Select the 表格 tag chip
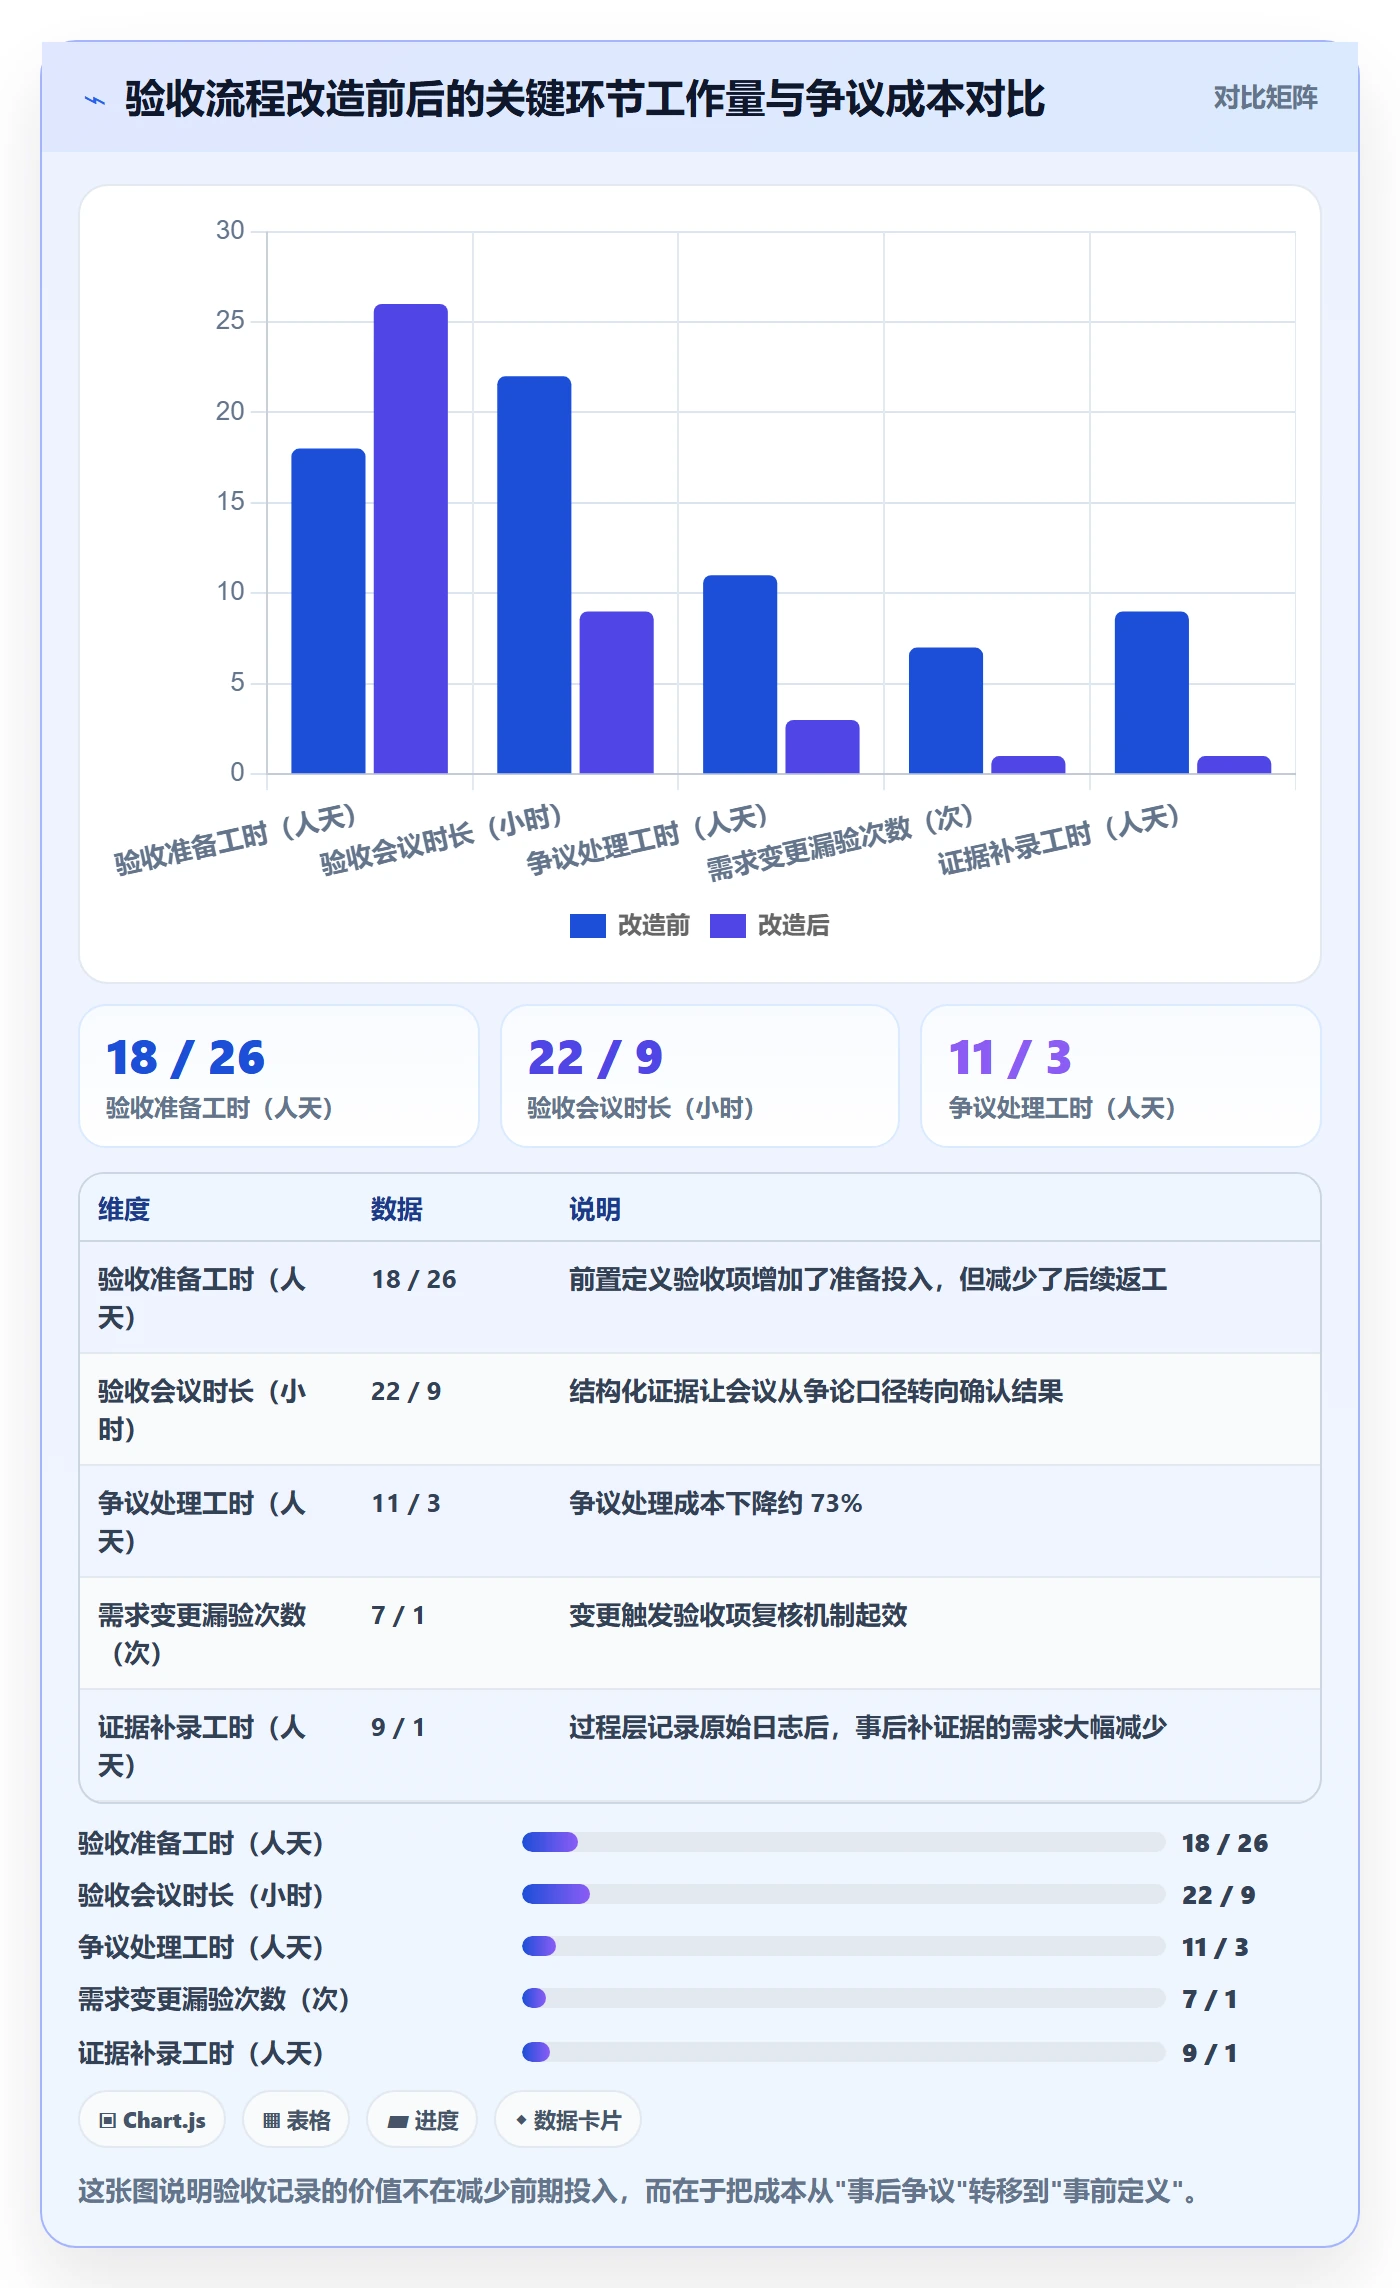The image size is (1400, 2288). click(x=296, y=2120)
